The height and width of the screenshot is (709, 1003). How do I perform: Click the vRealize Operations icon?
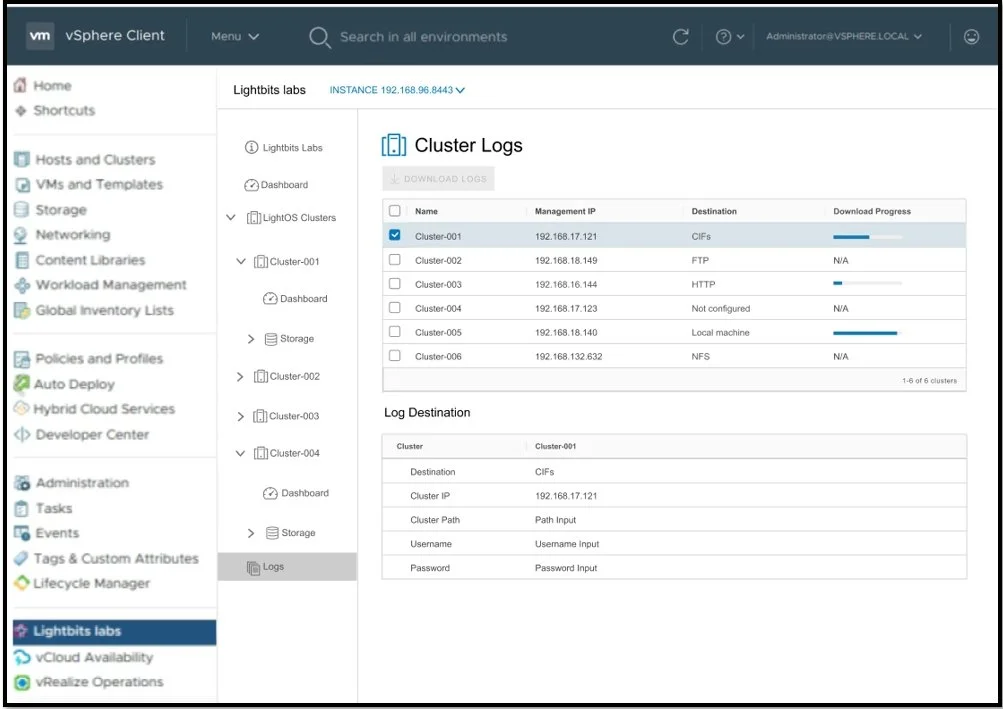tap(22, 682)
